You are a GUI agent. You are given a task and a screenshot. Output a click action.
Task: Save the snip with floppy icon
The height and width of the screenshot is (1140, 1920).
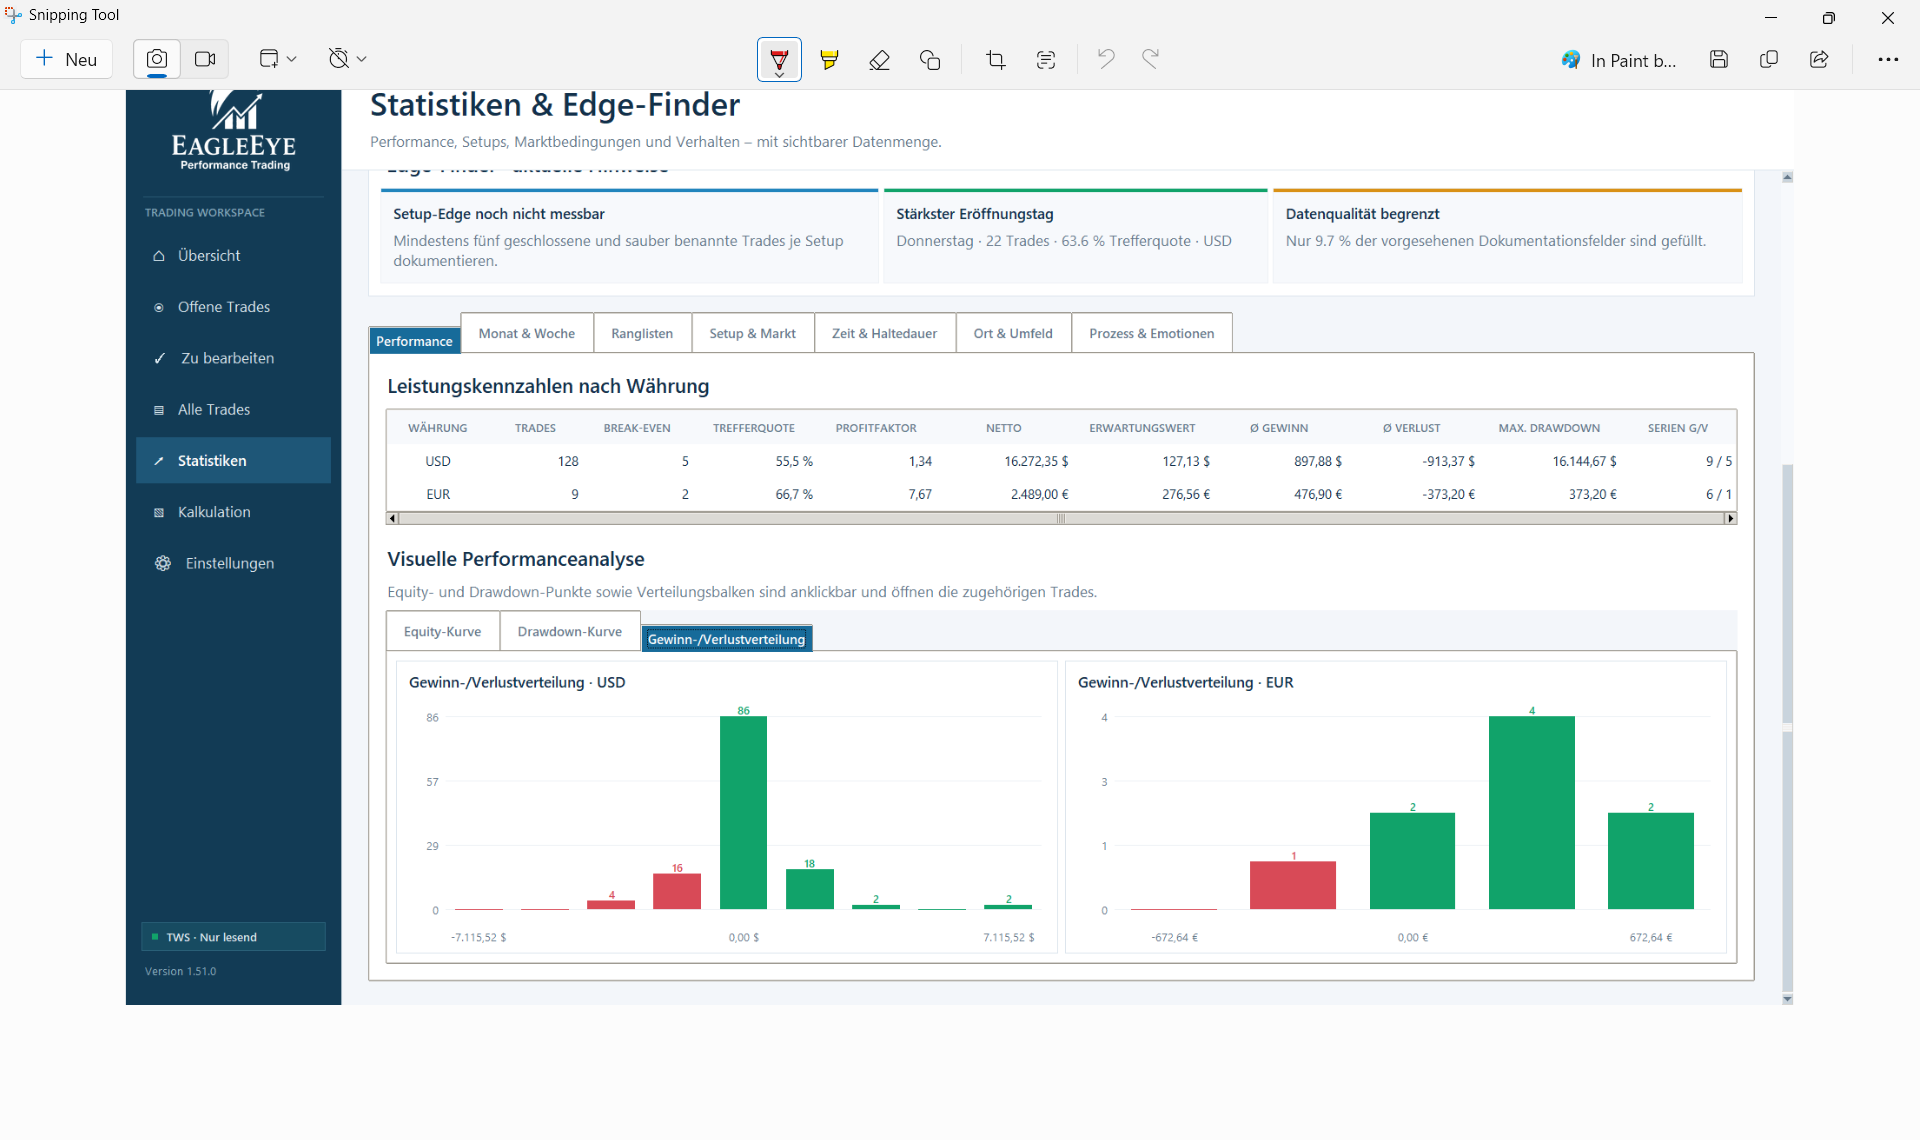coord(1719,59)
